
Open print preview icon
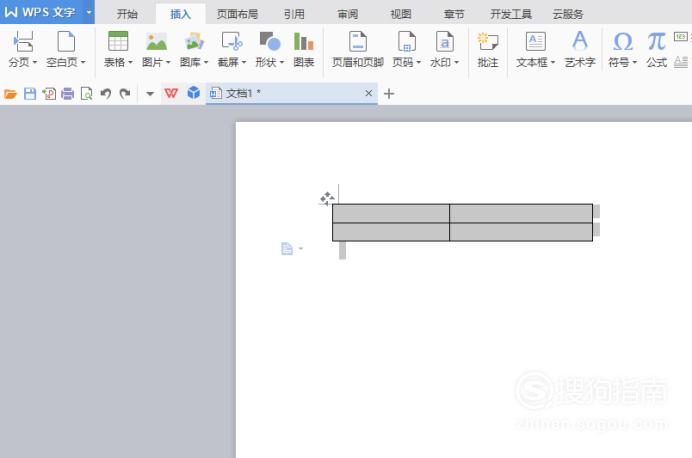point(86,94)
